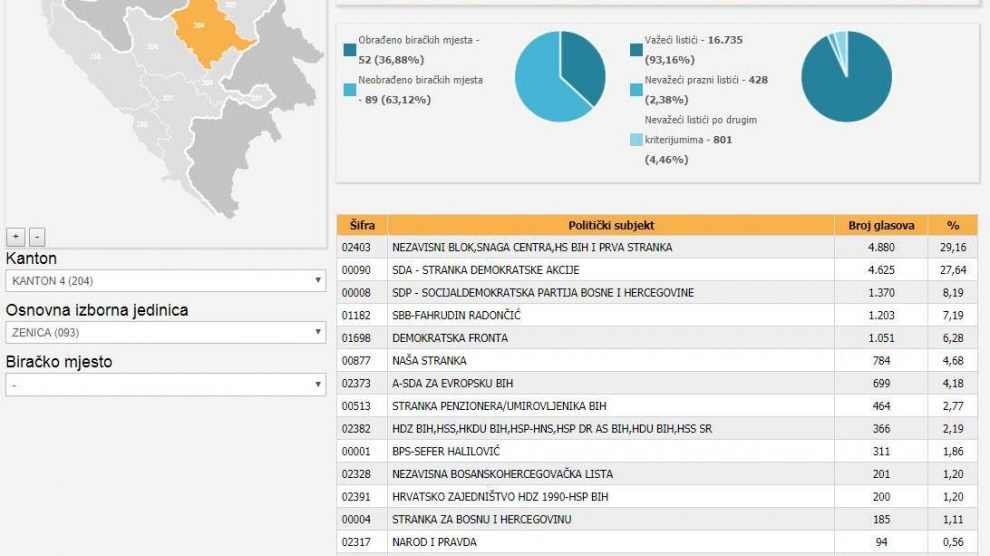
Task: Click the map zoom out minus button
Action: coord(37,237)
